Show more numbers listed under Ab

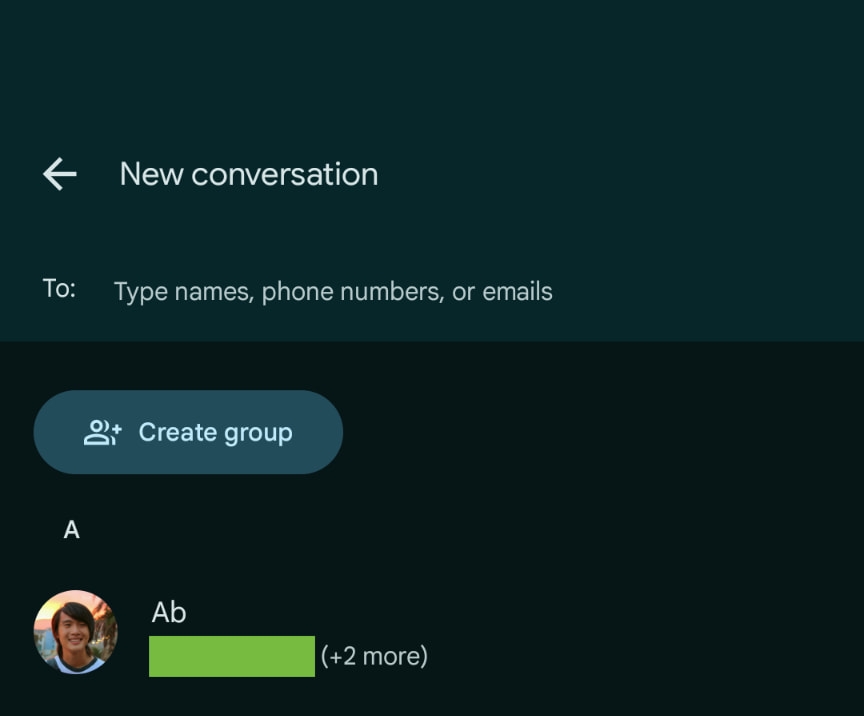click(x=374, y=656)
